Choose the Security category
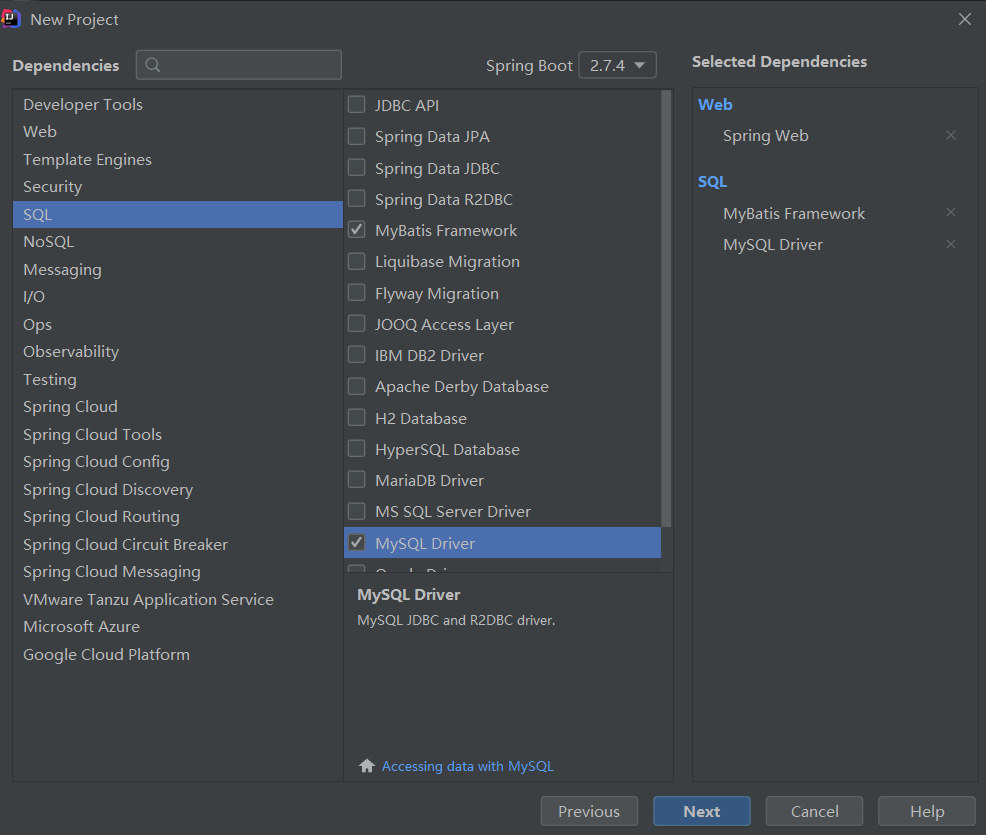 [x=177, y=187]
